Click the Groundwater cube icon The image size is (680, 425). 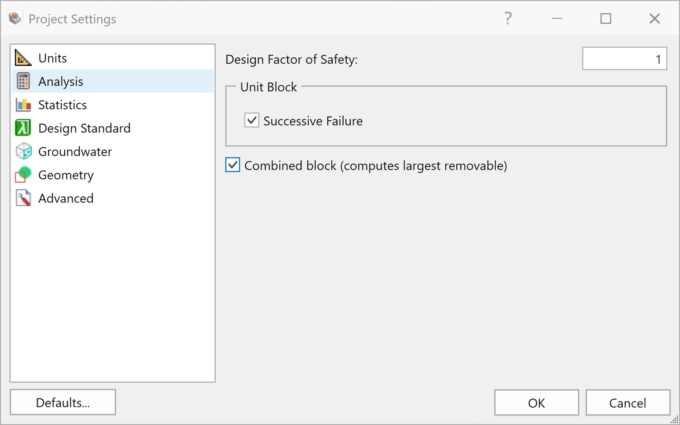click(x=23, y=151)
